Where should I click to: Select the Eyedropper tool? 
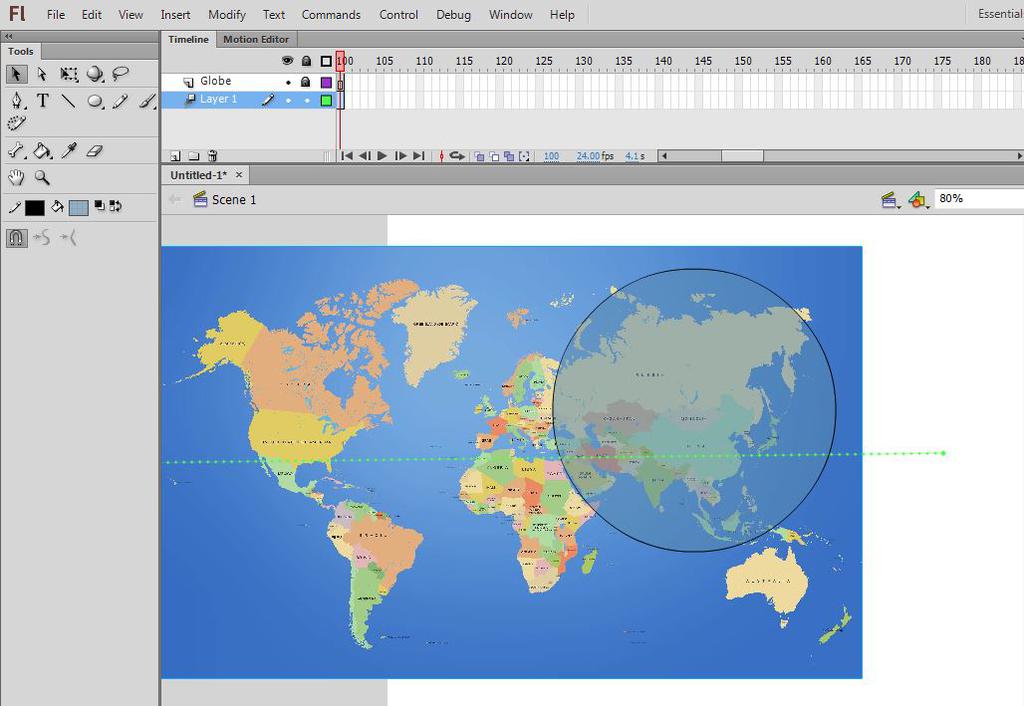68,150
